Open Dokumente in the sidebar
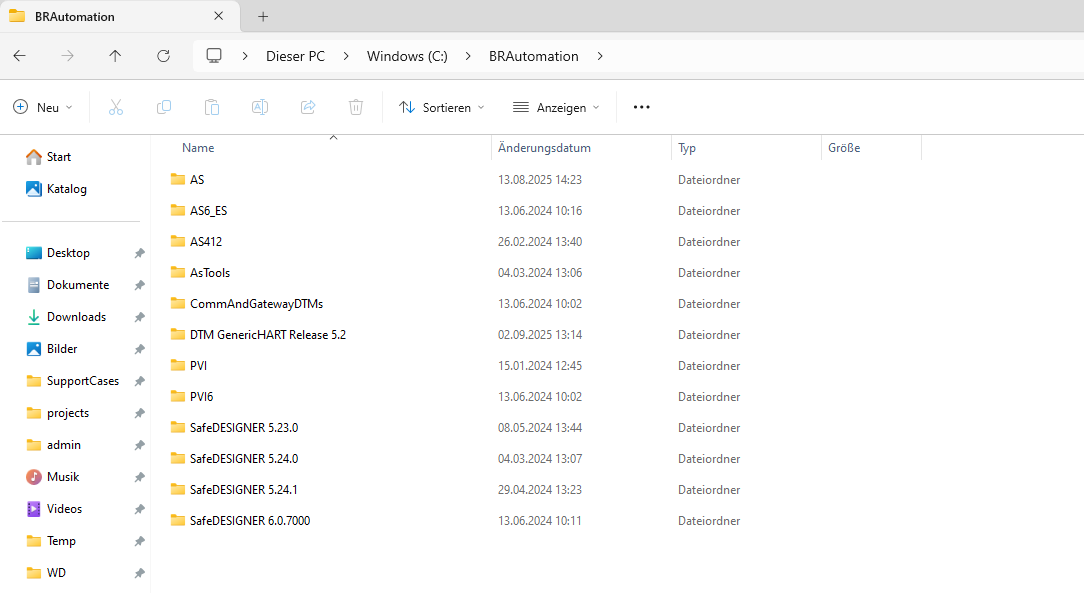This screenshot has width=1084, height=593. pyautogui.click(x=76, y=285)
